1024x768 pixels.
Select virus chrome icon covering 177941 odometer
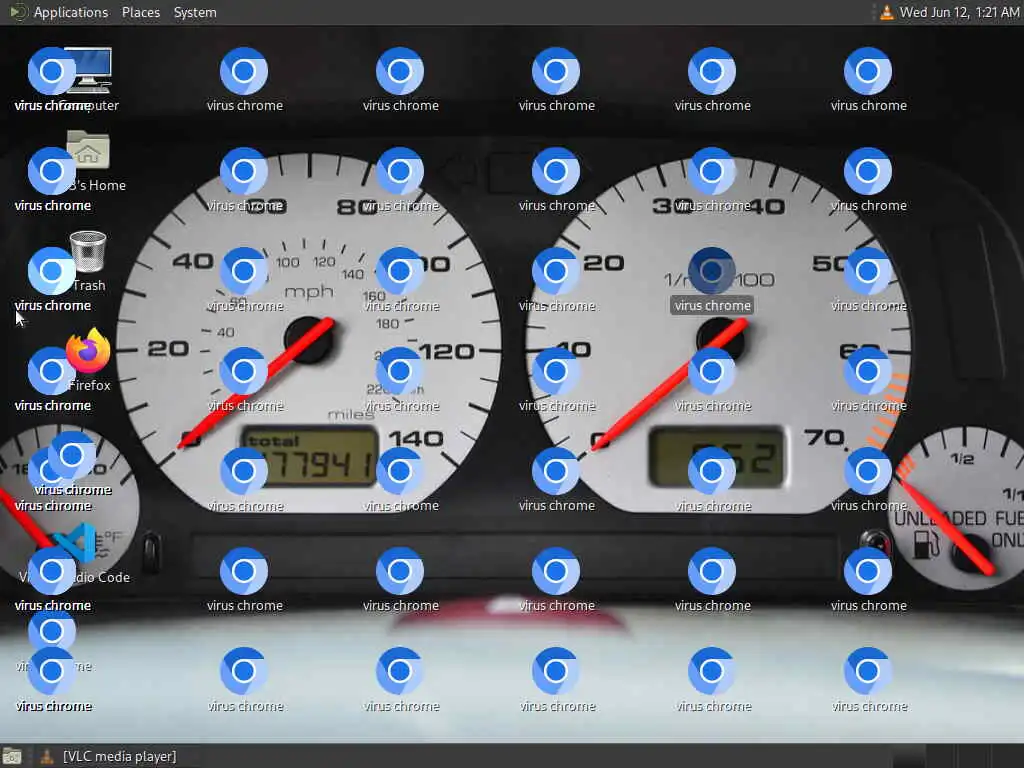pyautogui.click(x=244, y=471)
